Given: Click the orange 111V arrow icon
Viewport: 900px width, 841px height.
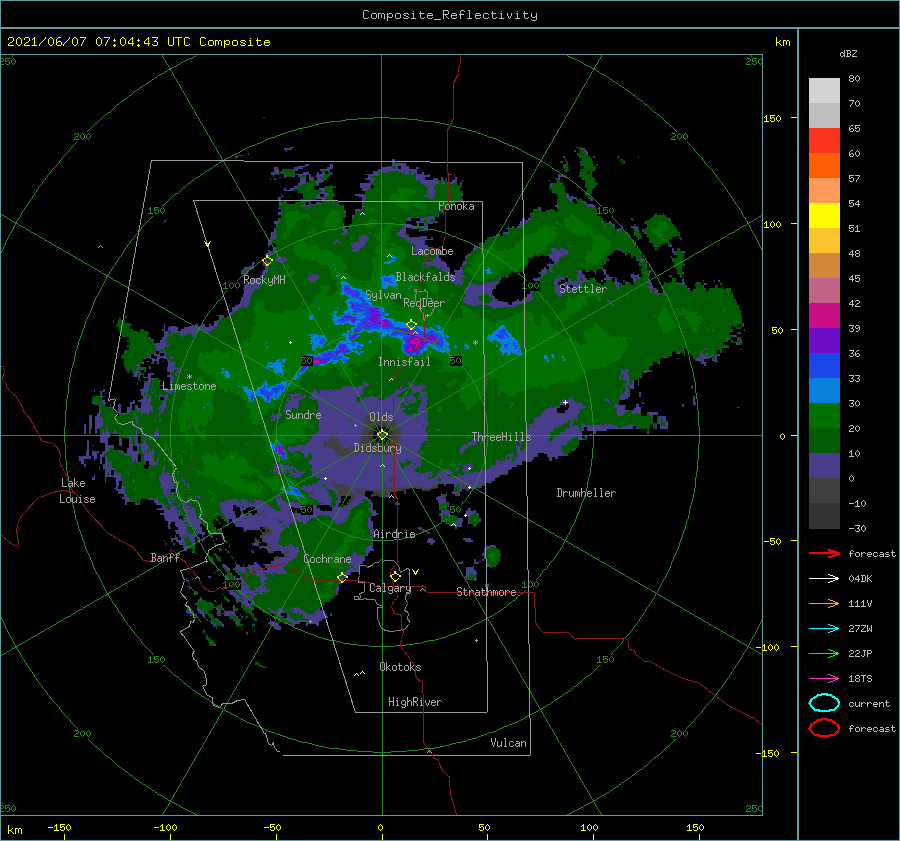Looking at the screenshot, I should 824,603.
